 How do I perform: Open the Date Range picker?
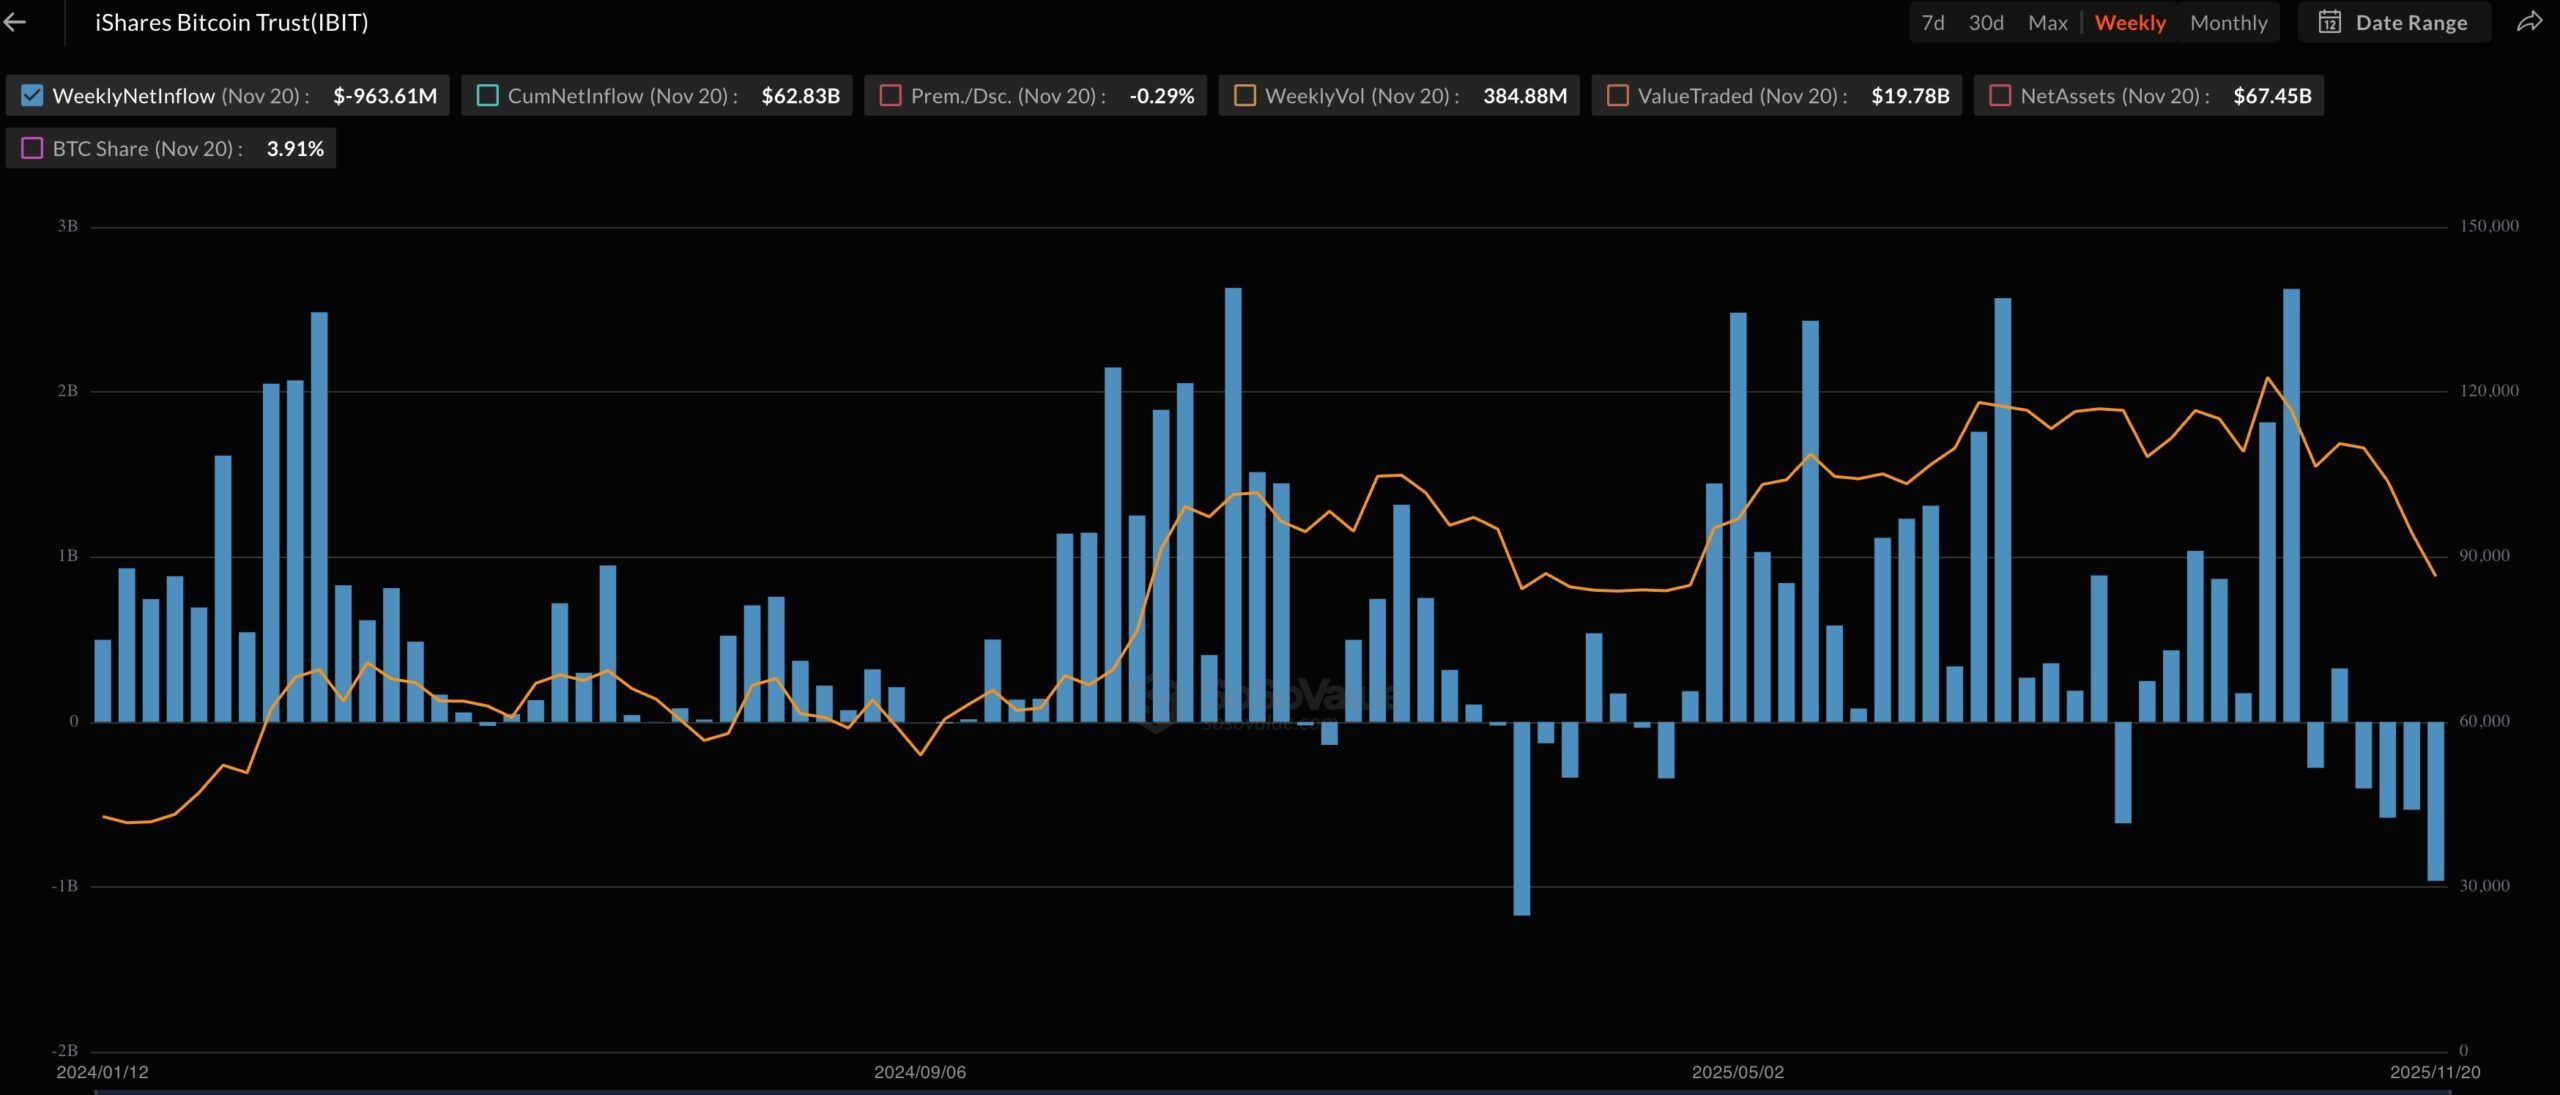pyautogui.click(x=2413, y=22)
